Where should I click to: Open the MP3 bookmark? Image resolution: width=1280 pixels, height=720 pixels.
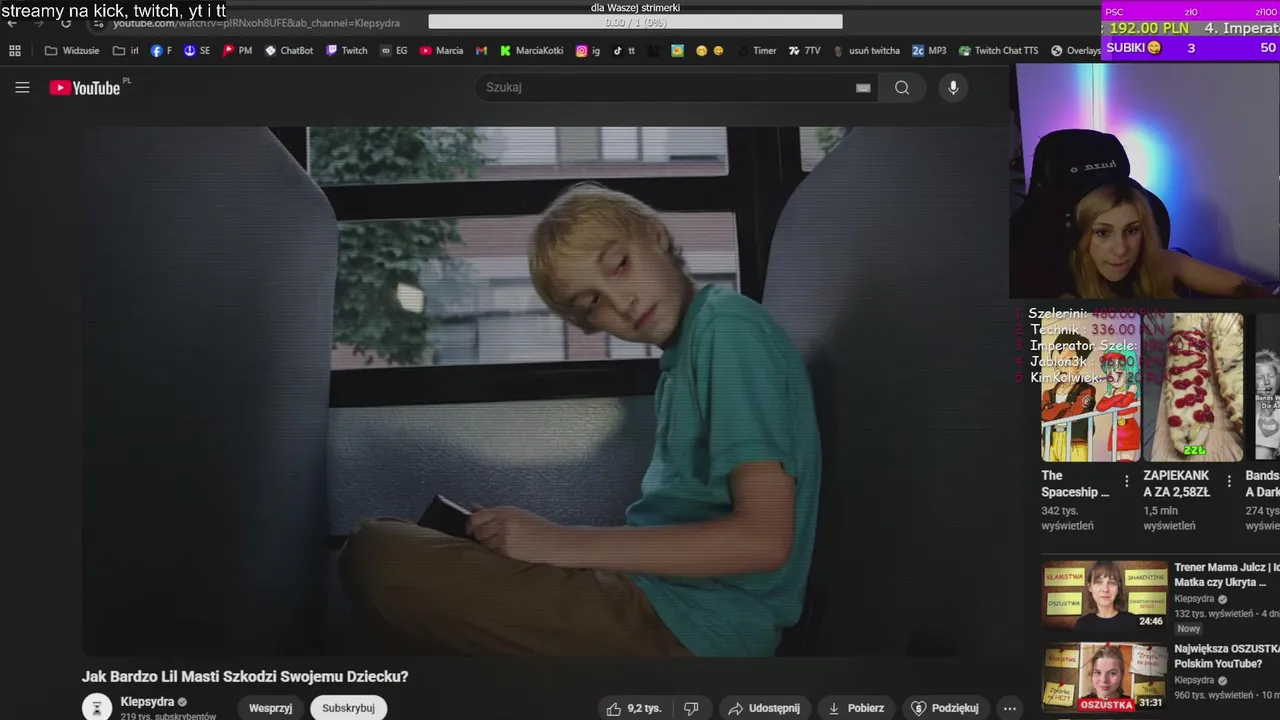tap(929, 51)
